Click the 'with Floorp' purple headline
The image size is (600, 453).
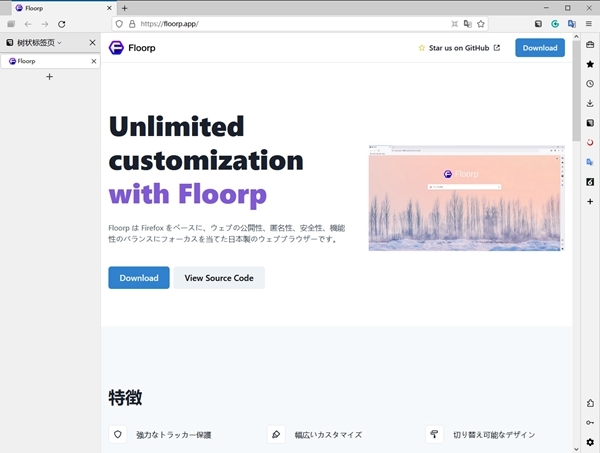point(188,194)
